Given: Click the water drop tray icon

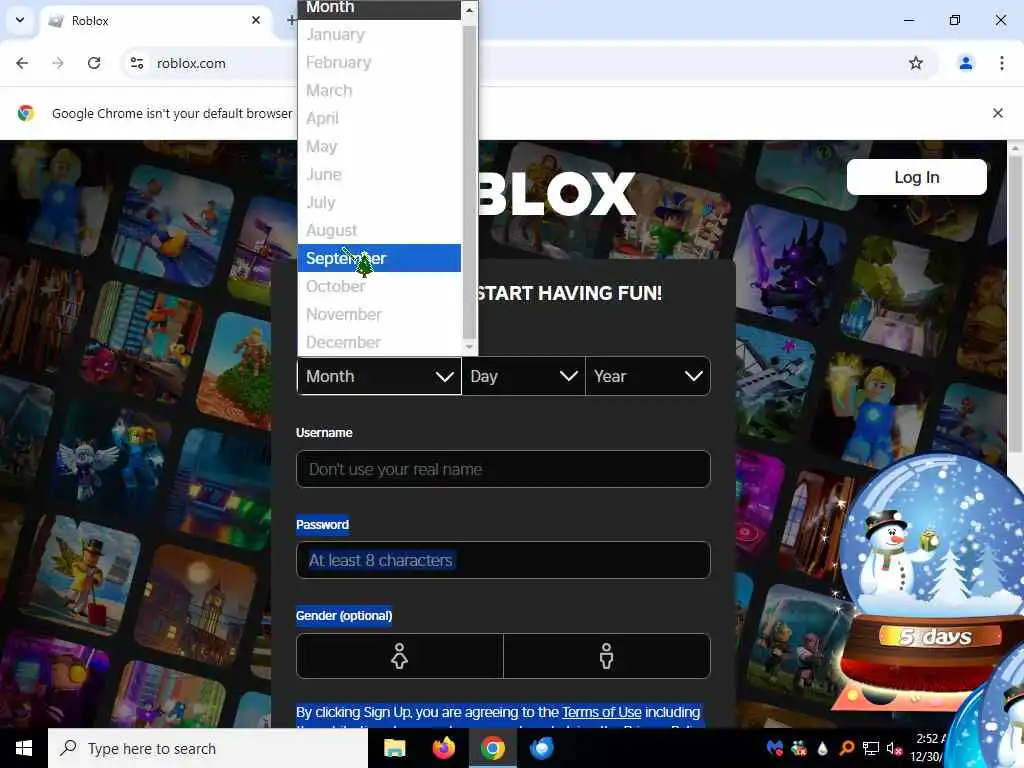Looking at the screenshot, I should click(822, 748).
